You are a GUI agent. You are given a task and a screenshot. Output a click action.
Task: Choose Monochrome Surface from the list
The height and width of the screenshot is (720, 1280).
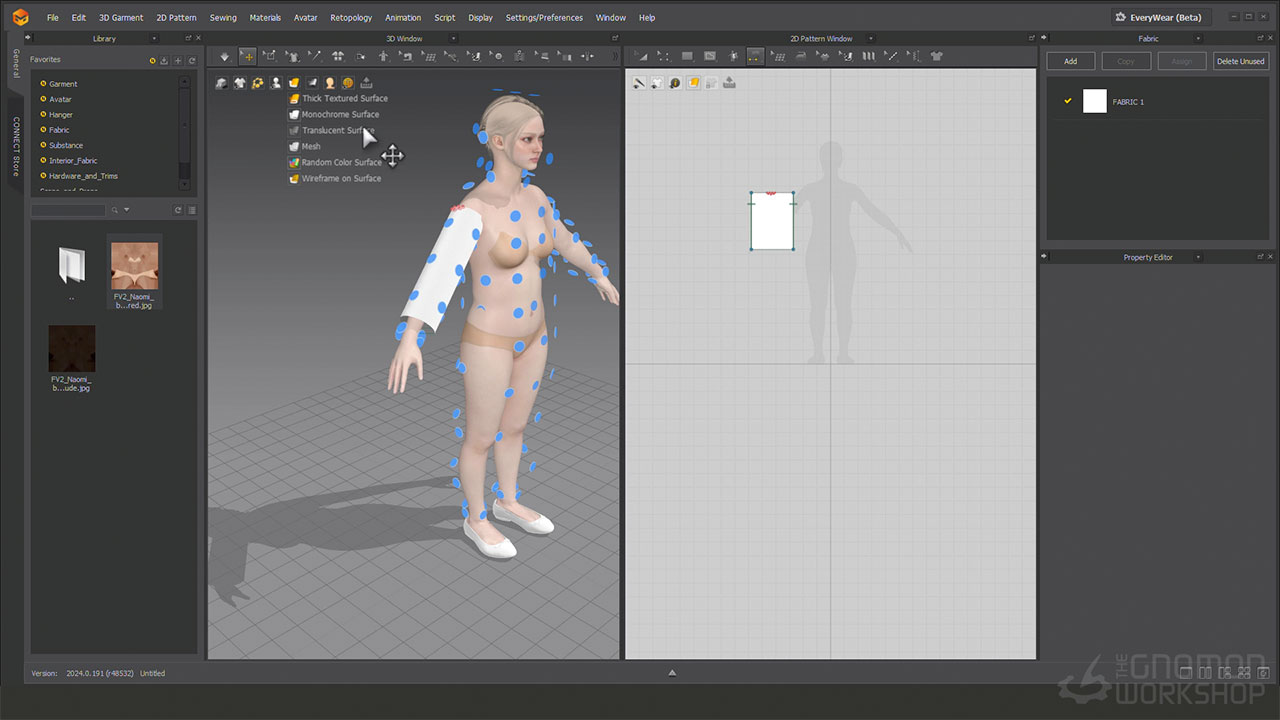pyautogui.click(x=340, y=114)
